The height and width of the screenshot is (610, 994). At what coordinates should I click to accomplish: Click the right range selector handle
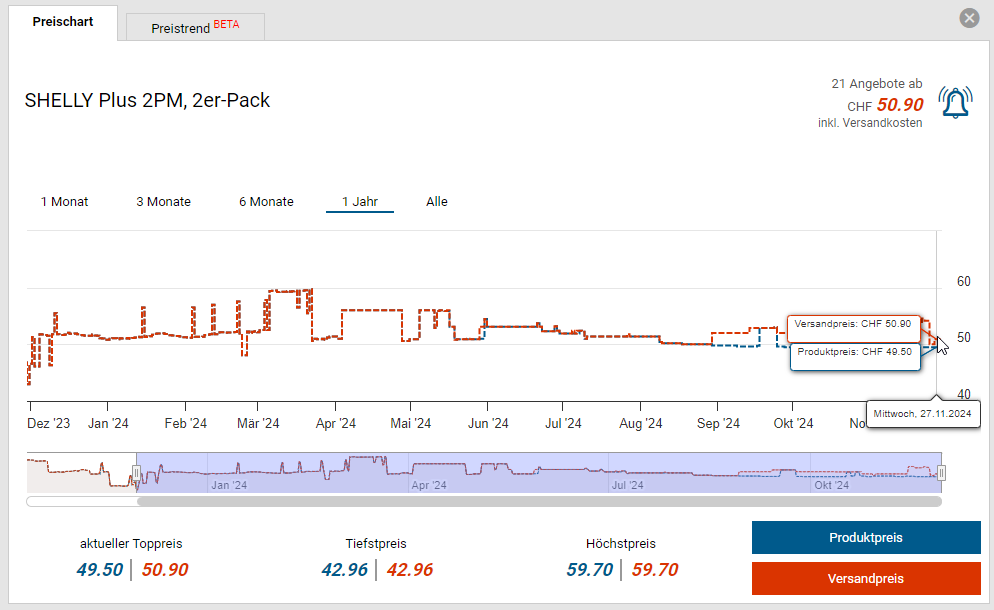point(940,473)
